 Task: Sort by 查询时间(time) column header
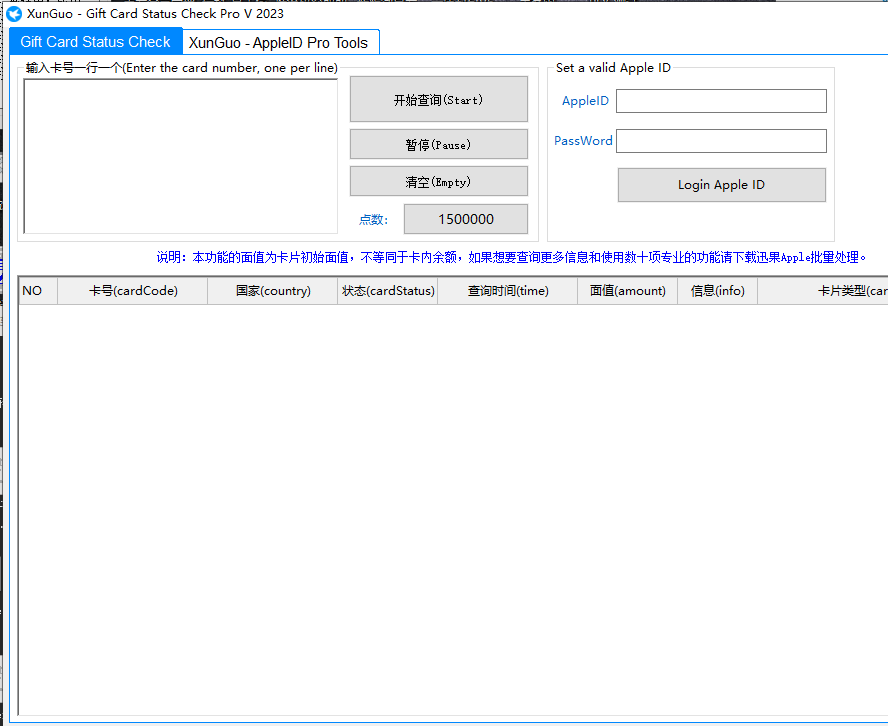507,291
